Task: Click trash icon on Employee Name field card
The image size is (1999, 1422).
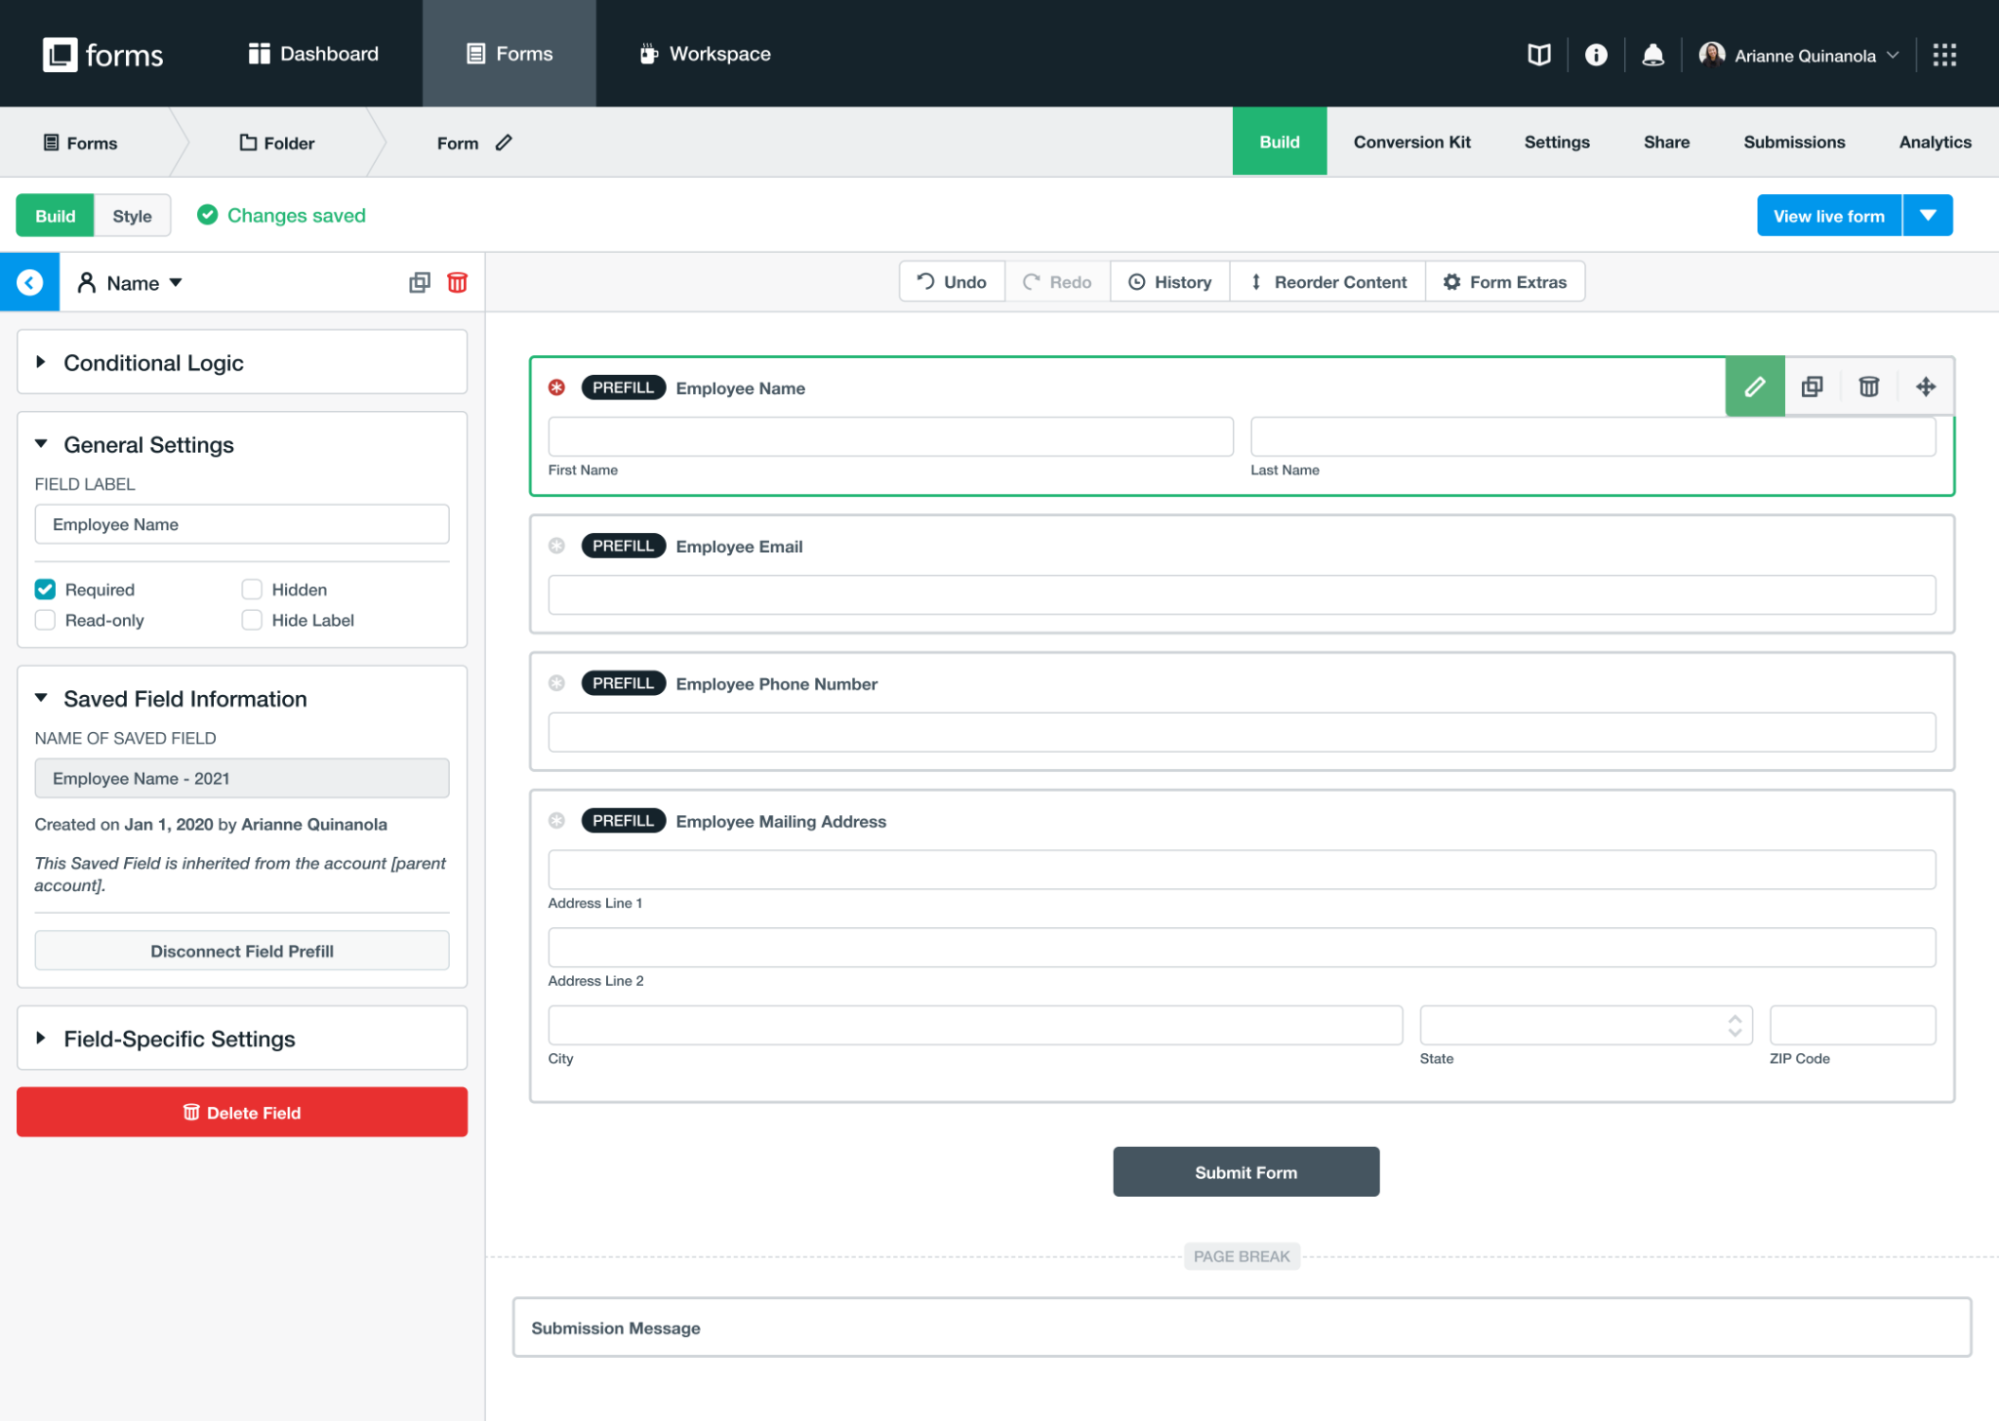Action: [x=1868, y=387]
